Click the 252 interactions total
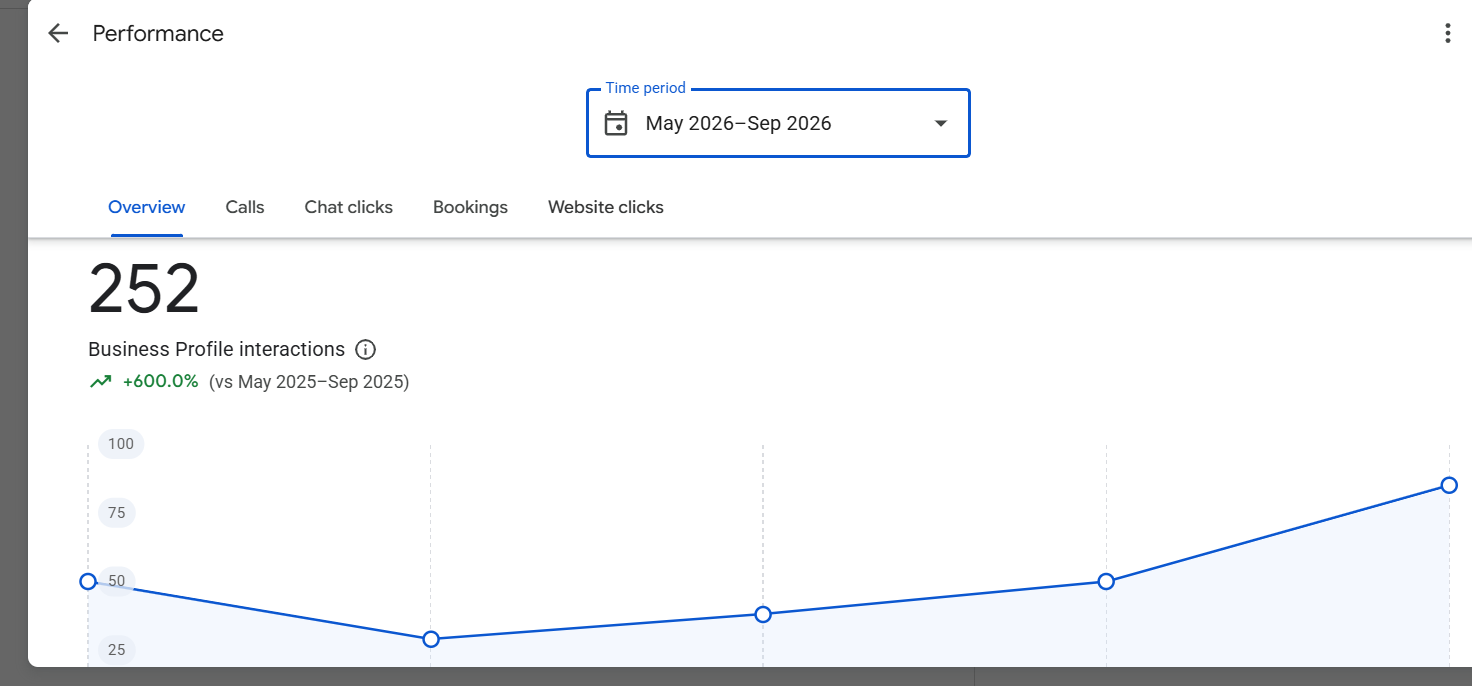1472x686 pixels. [x=144, y=290]
